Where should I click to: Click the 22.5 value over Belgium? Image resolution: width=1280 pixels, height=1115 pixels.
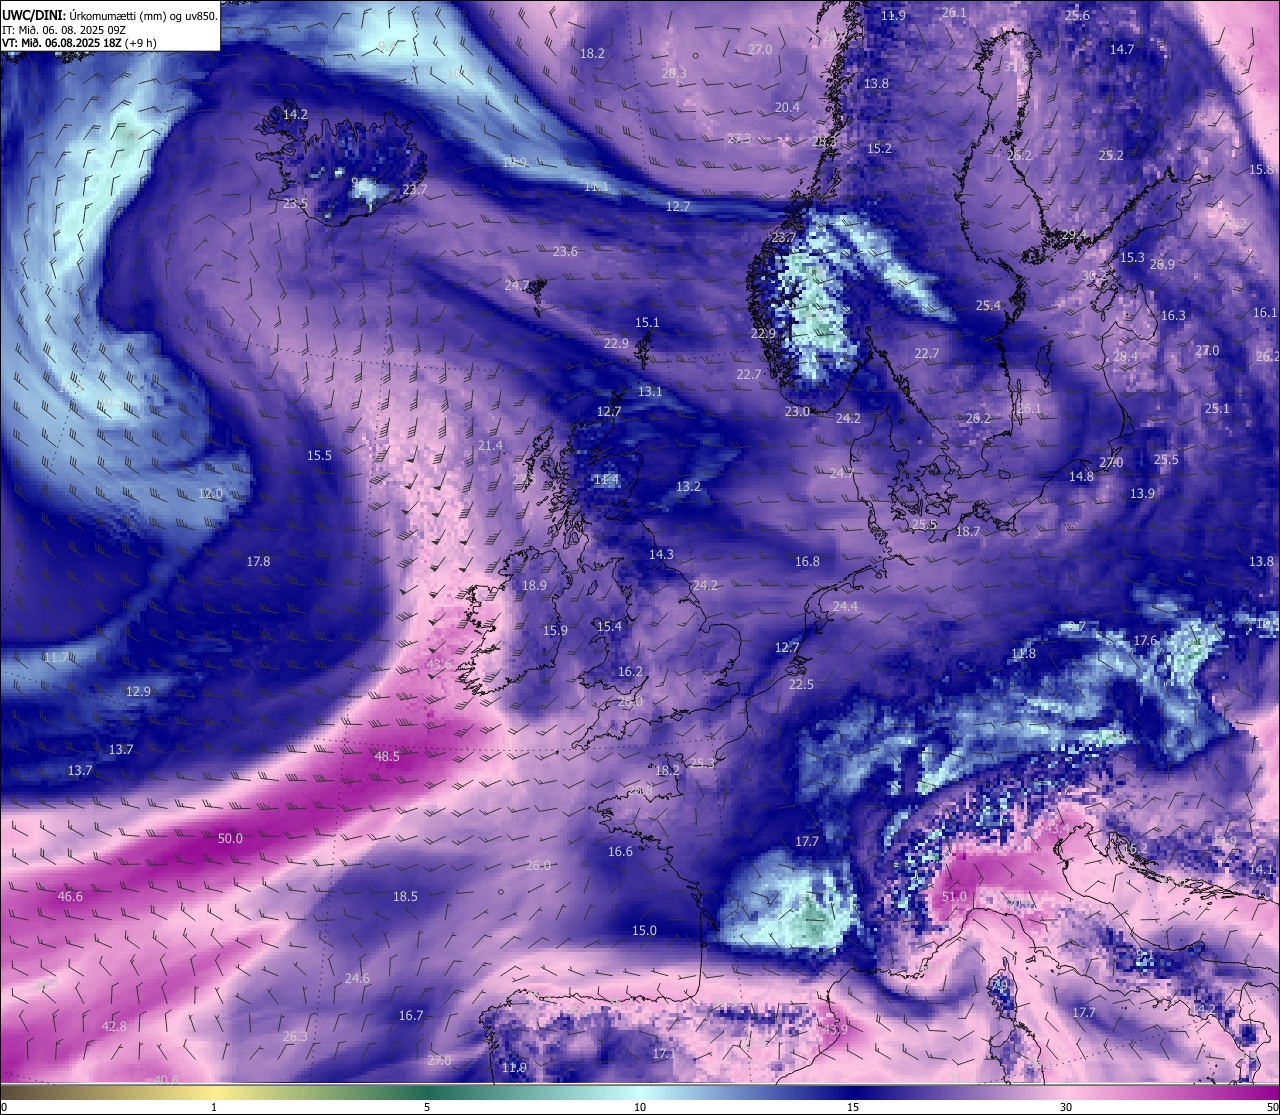[x=801, y=684]
